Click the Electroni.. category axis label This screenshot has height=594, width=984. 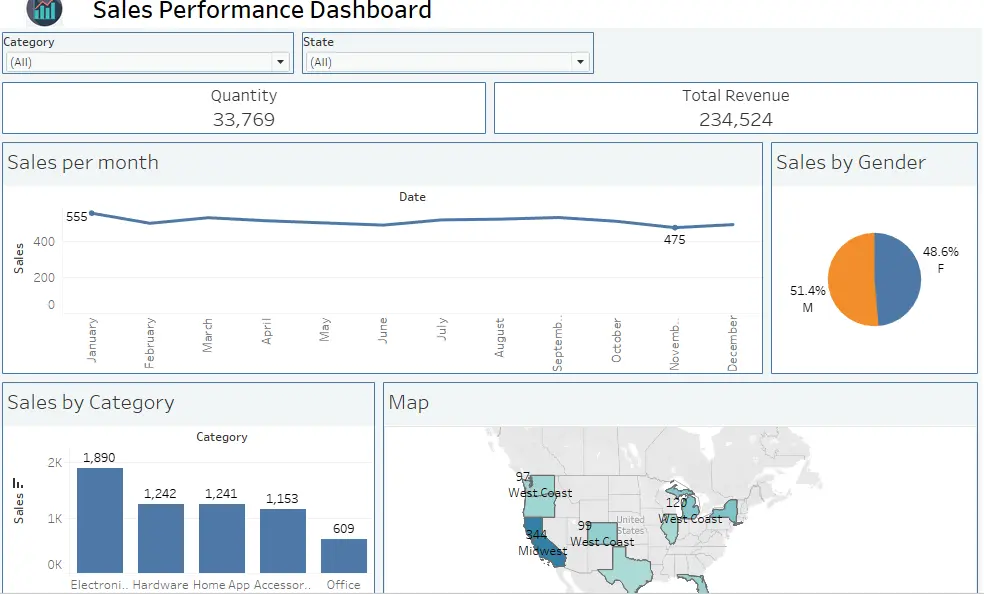pyautogui.click(x=99, y=585)
